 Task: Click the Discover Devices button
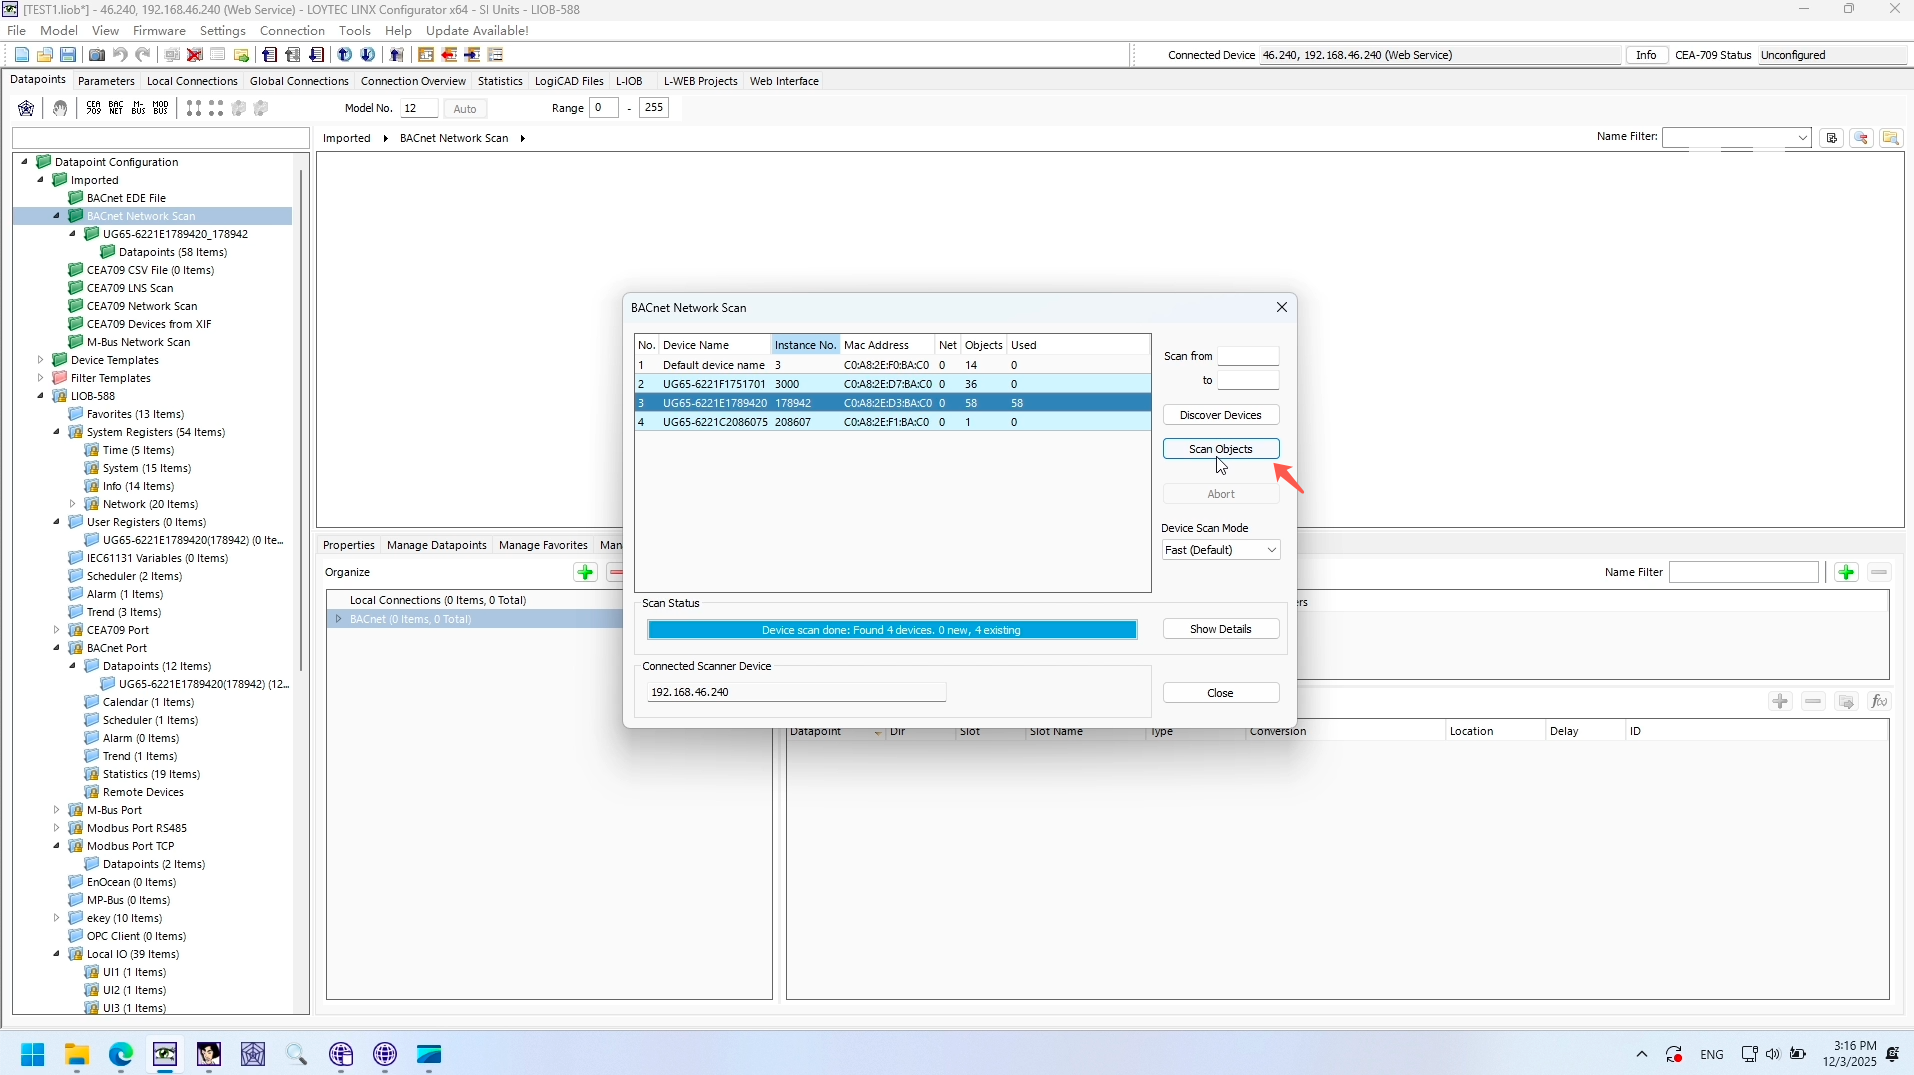pyautogui.click(x=1220, y=415)
